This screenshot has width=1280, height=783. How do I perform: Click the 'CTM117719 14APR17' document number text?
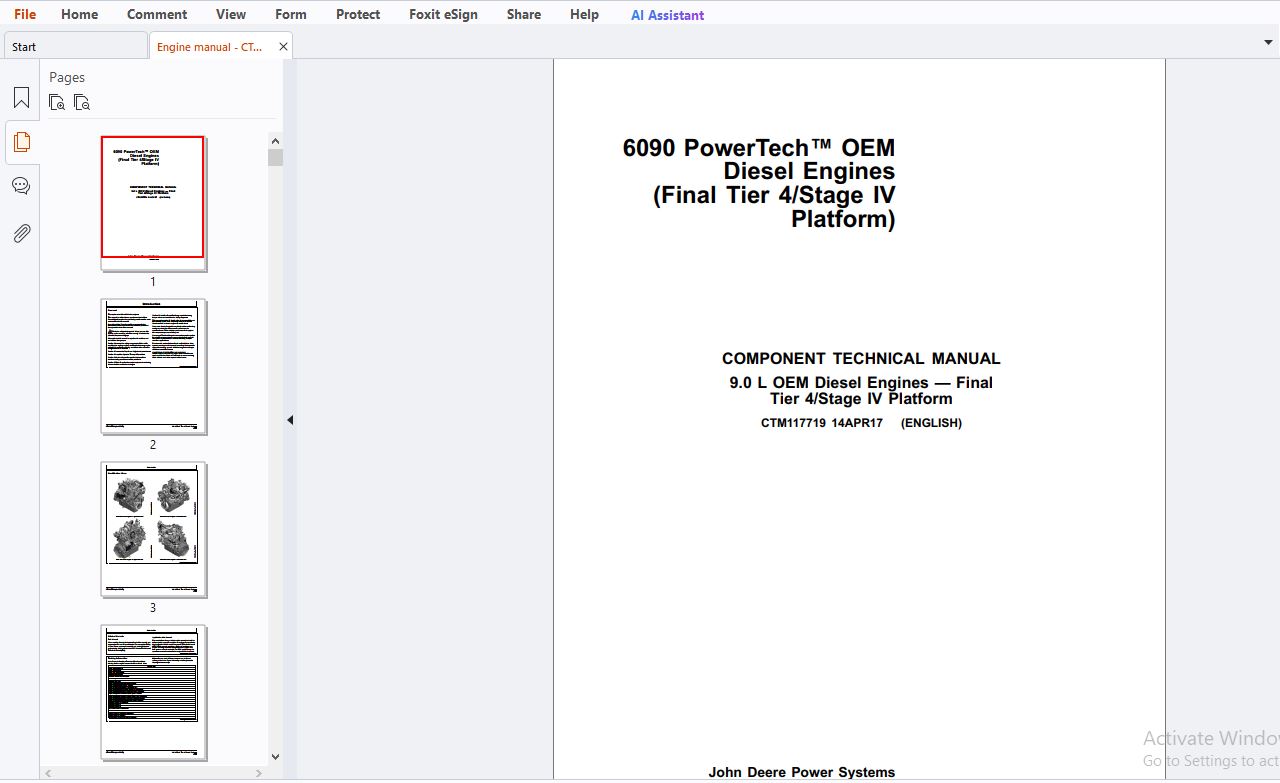[821, 423]
